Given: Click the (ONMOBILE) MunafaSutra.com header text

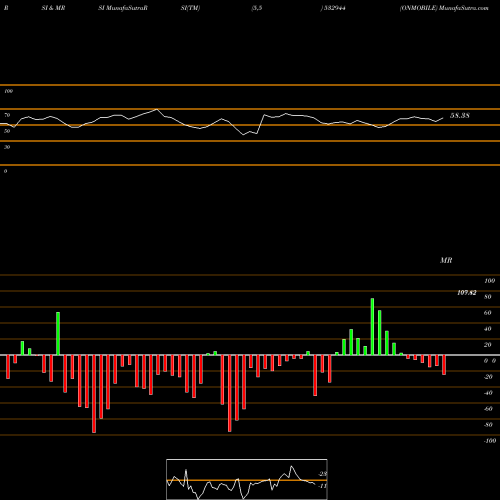Looking at the screenshot, I should click(444, 8).
